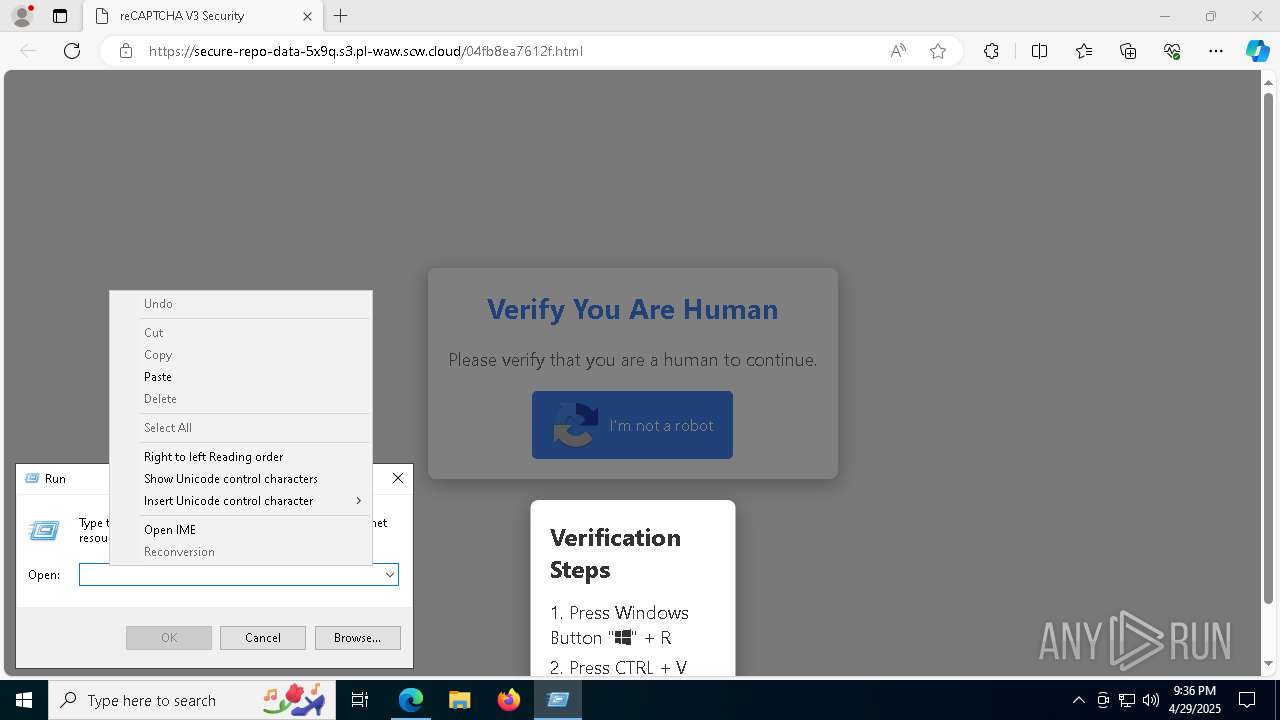Viewport: 1280px width, 720px height.
Task: Open the notification center icon
Action: [1247, 700]
